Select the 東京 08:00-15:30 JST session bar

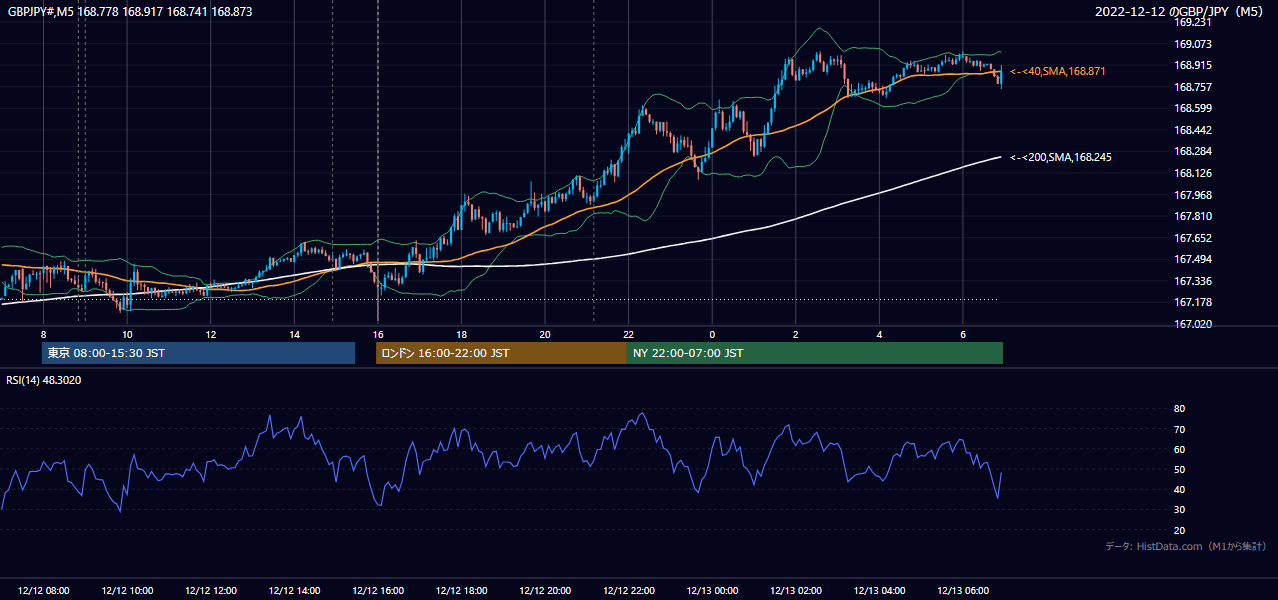(198, 353)
